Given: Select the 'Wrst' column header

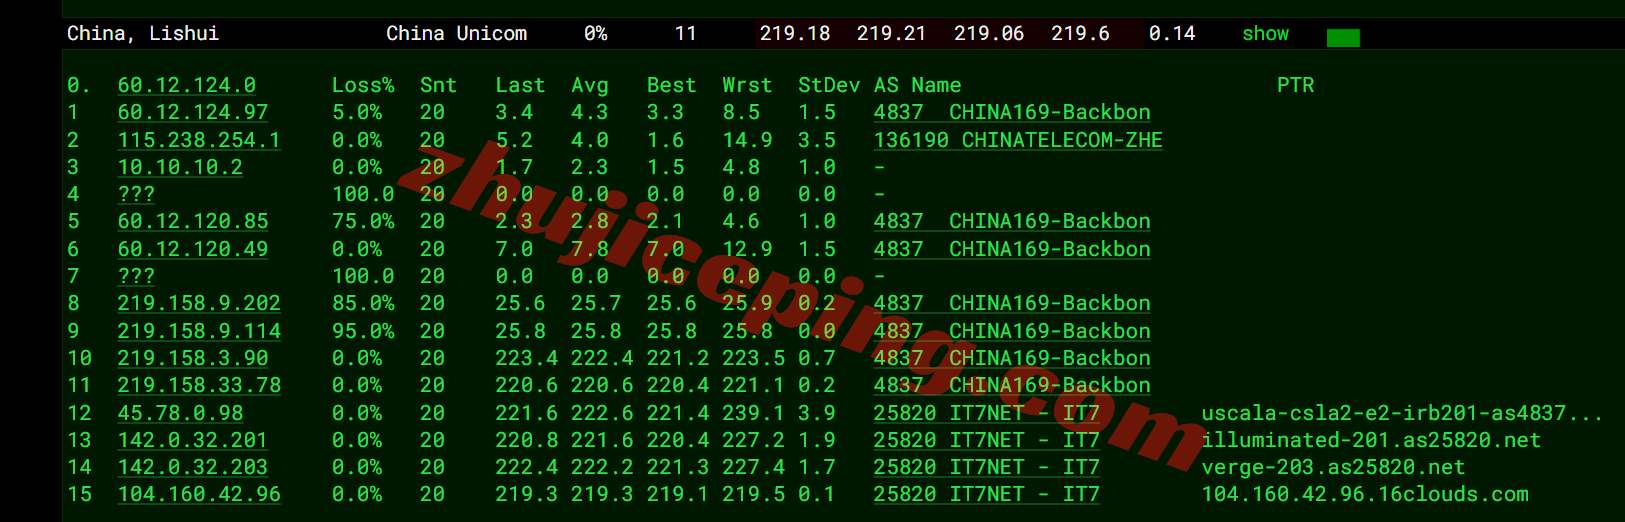Looking at the screenshot, I should 747,85.
